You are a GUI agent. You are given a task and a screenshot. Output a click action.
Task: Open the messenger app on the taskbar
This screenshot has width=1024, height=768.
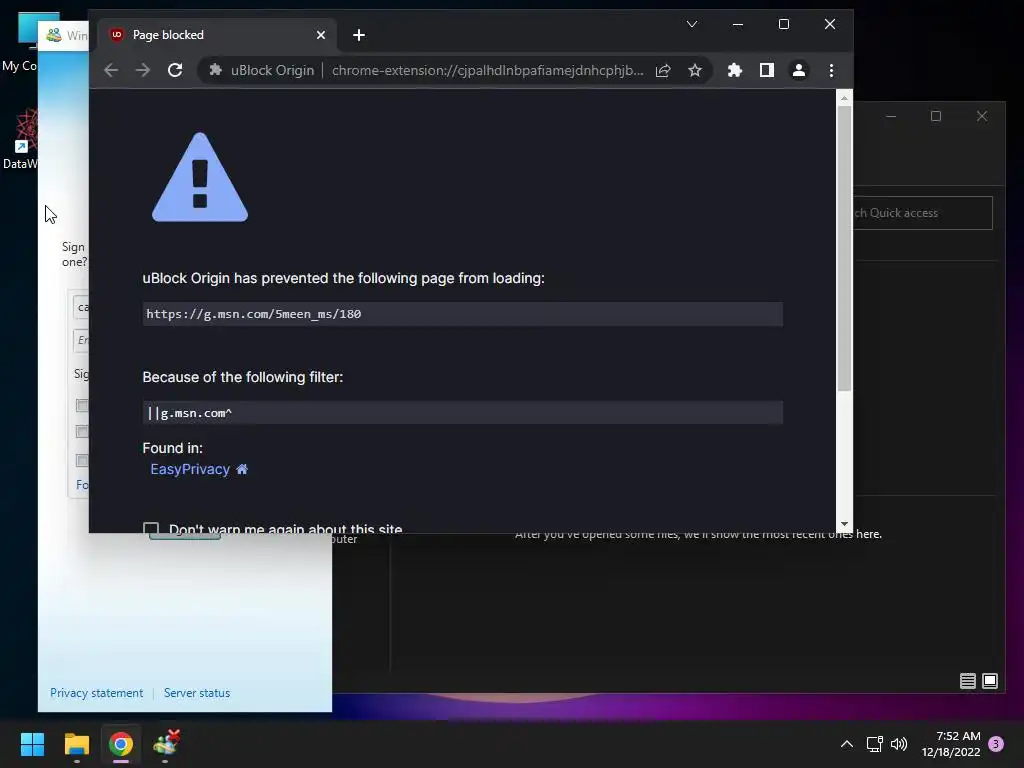tap(165, 744)
